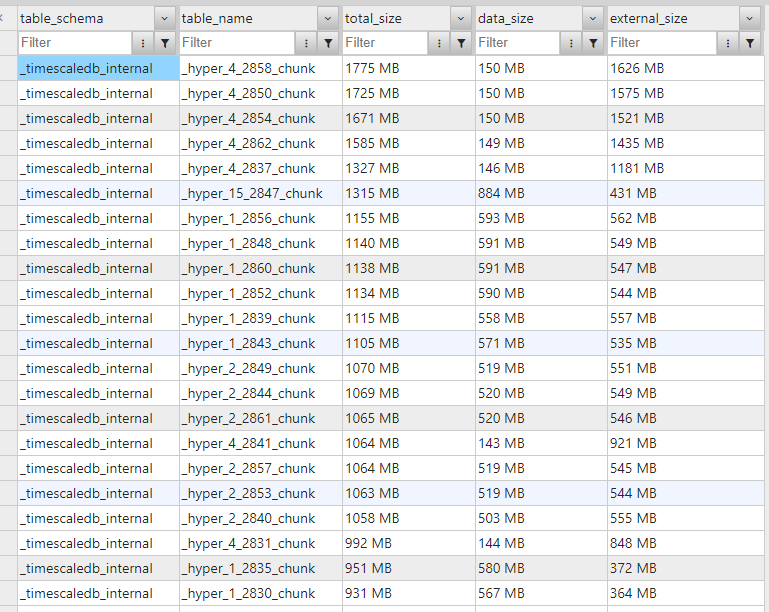
Task: Select cell _hyper_2_2857_chunk
Action: (x=261, y=468)
